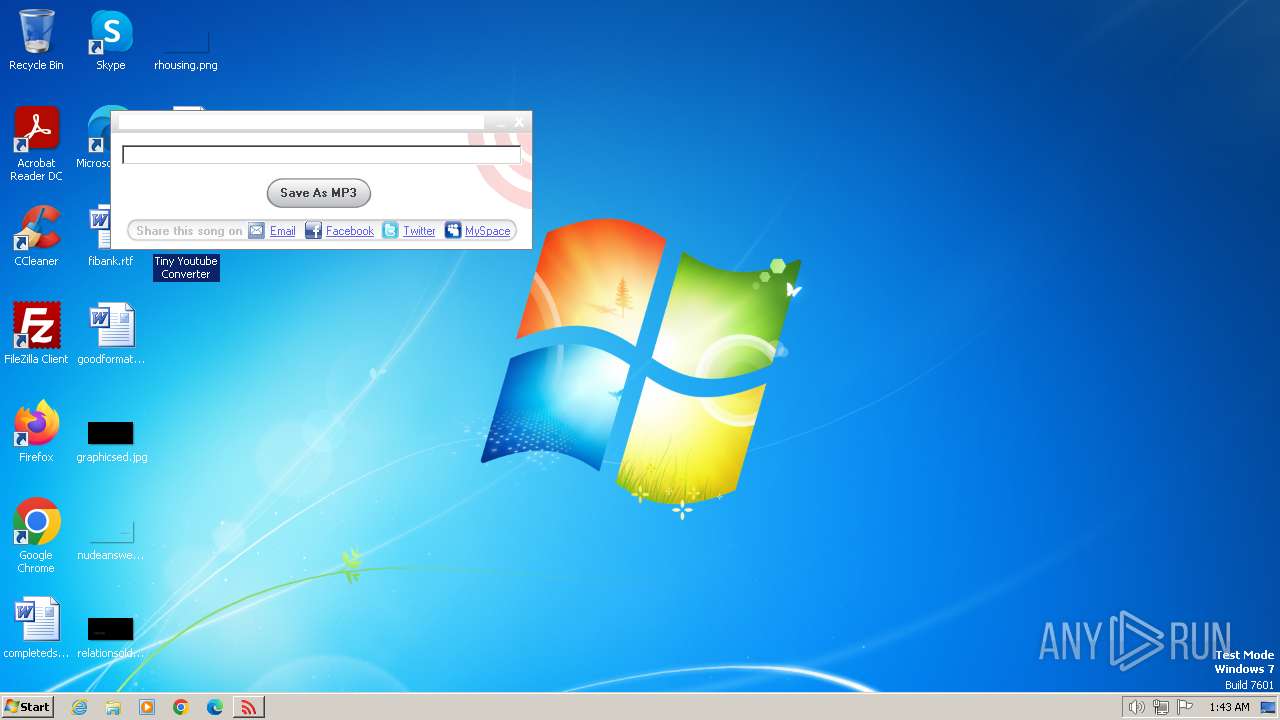Select the CCleaner desktop shortcut
This screenshot has width=1280, height=720.
(x=36, y=237)
